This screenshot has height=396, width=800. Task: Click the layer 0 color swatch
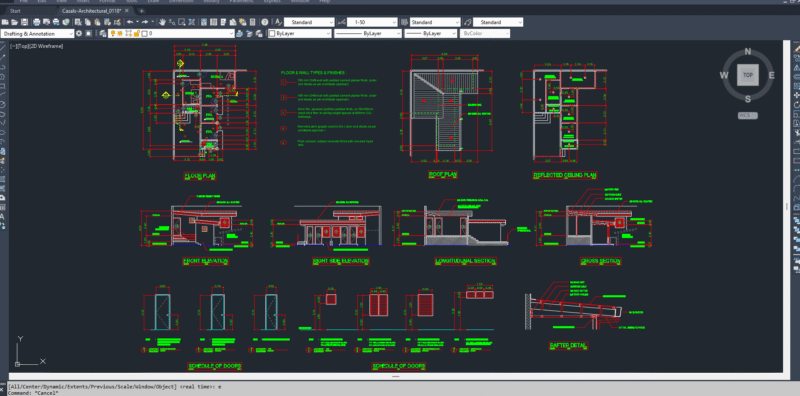tap(144, 33)
